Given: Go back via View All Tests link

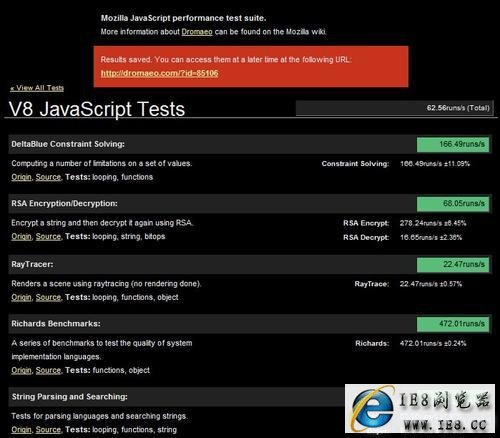Looking at the screenshot, I should tap(37, 88).
